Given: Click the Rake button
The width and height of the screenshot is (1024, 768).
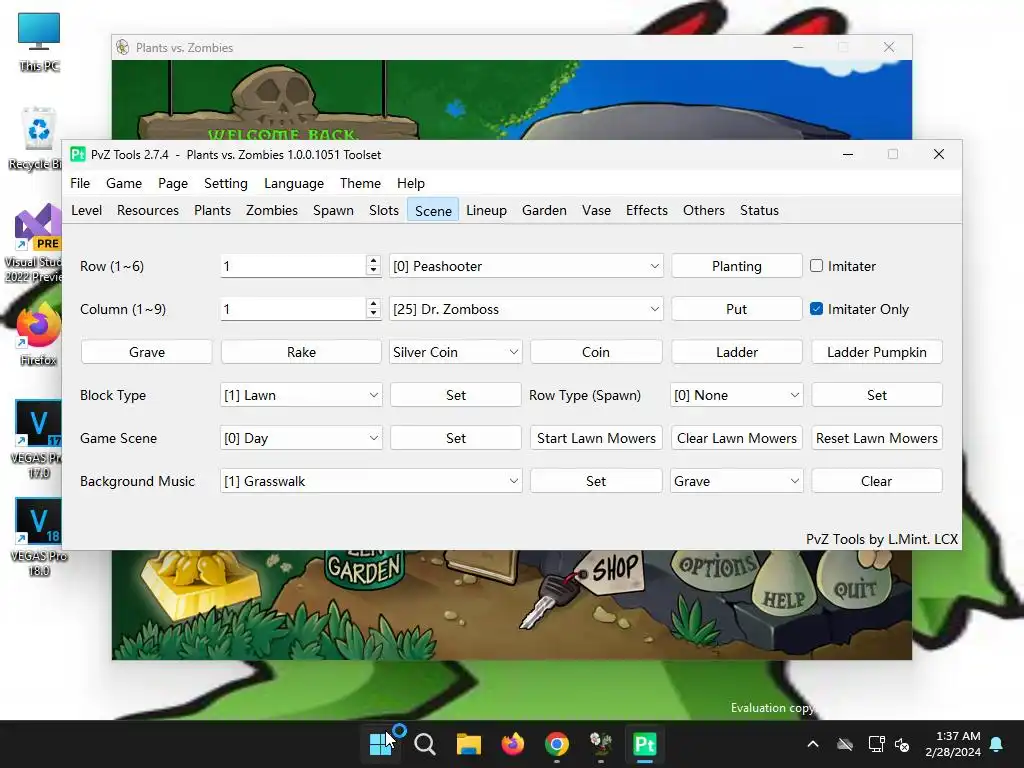Looking at the screenshot, I should pyautogui.click(x=301, y=352).
